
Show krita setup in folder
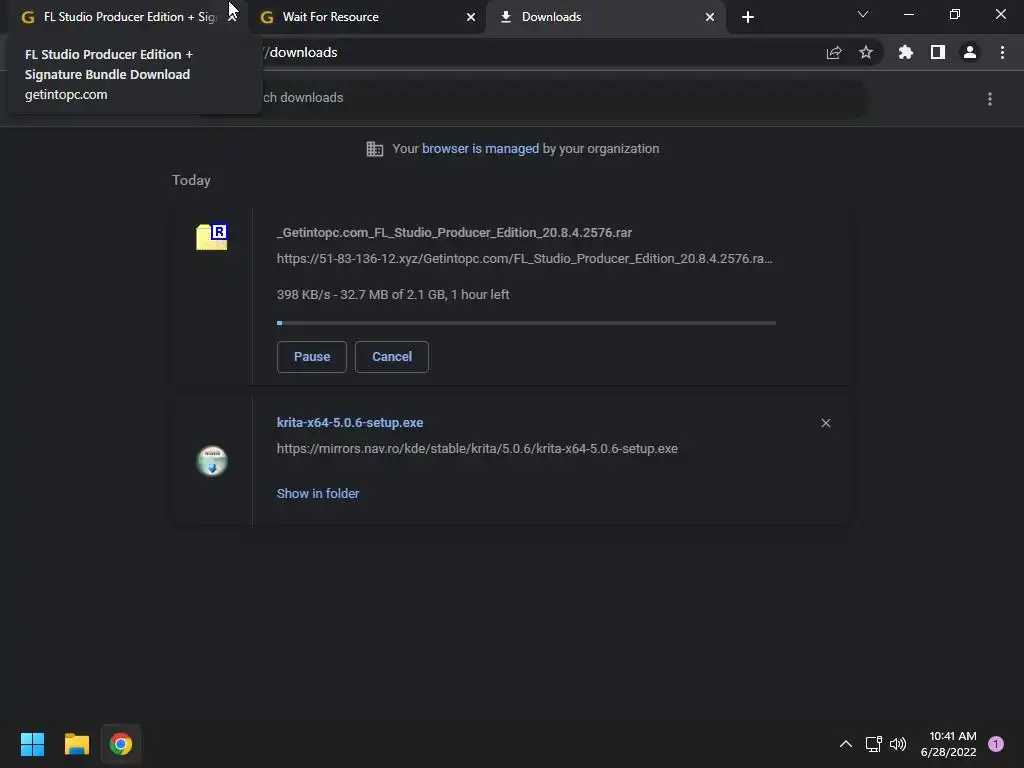[318, 494]
